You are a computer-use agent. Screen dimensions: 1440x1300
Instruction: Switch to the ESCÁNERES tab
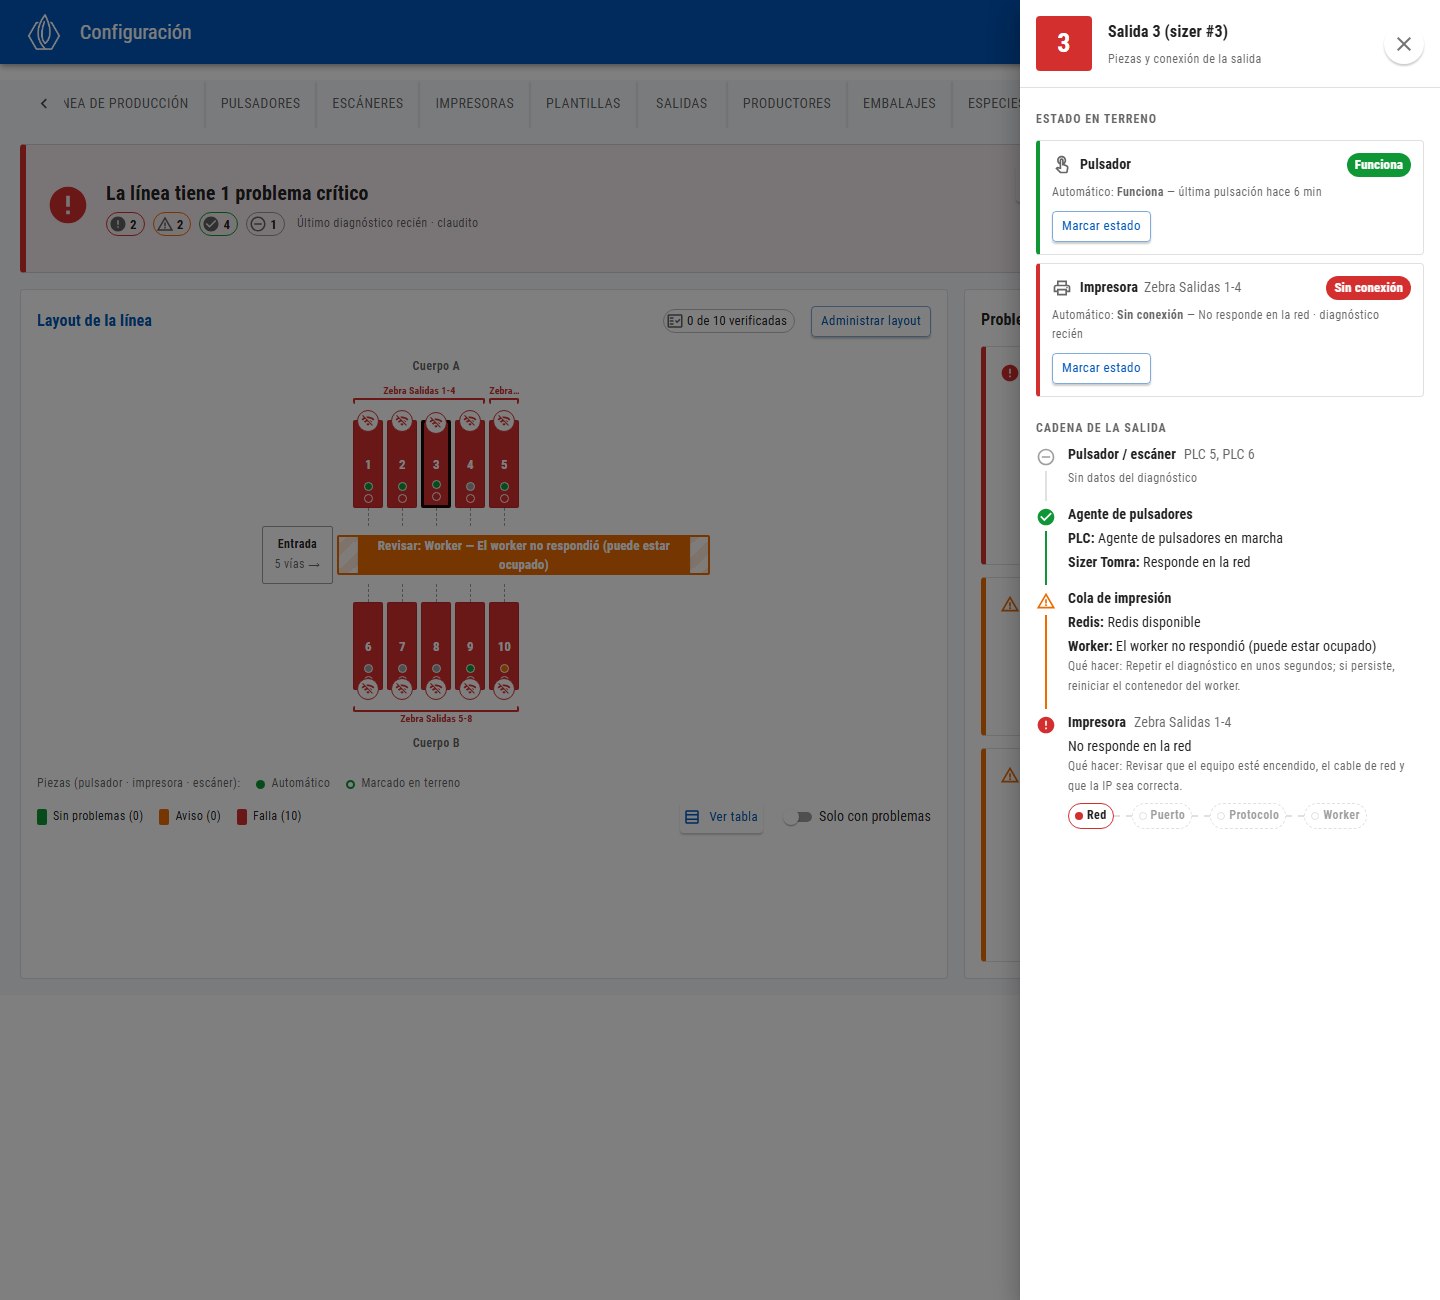pyautogui.click(x=368, y=104)
